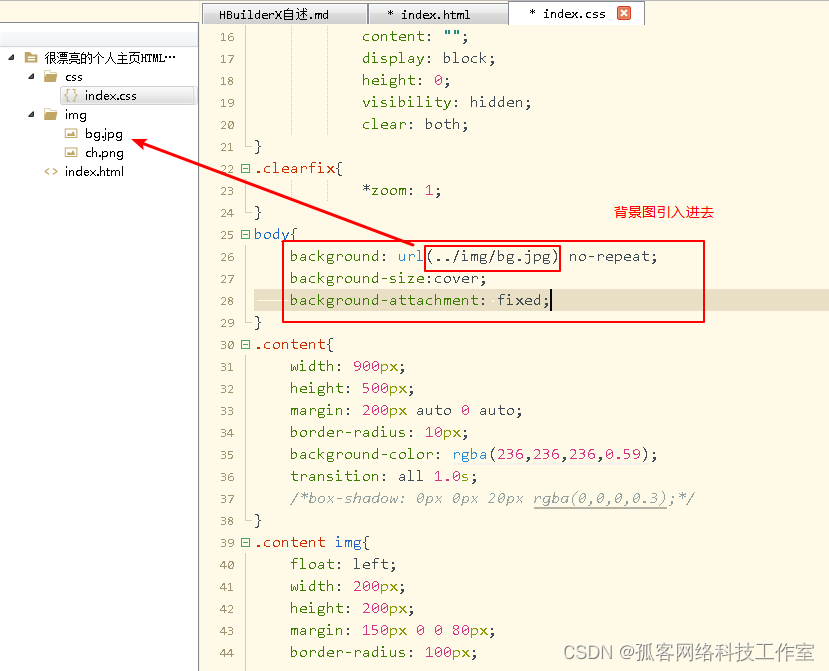Click the rgba(236,236,236,0.59) color value
This screenshot has height=671, width=829.
(x=550, y=454)
